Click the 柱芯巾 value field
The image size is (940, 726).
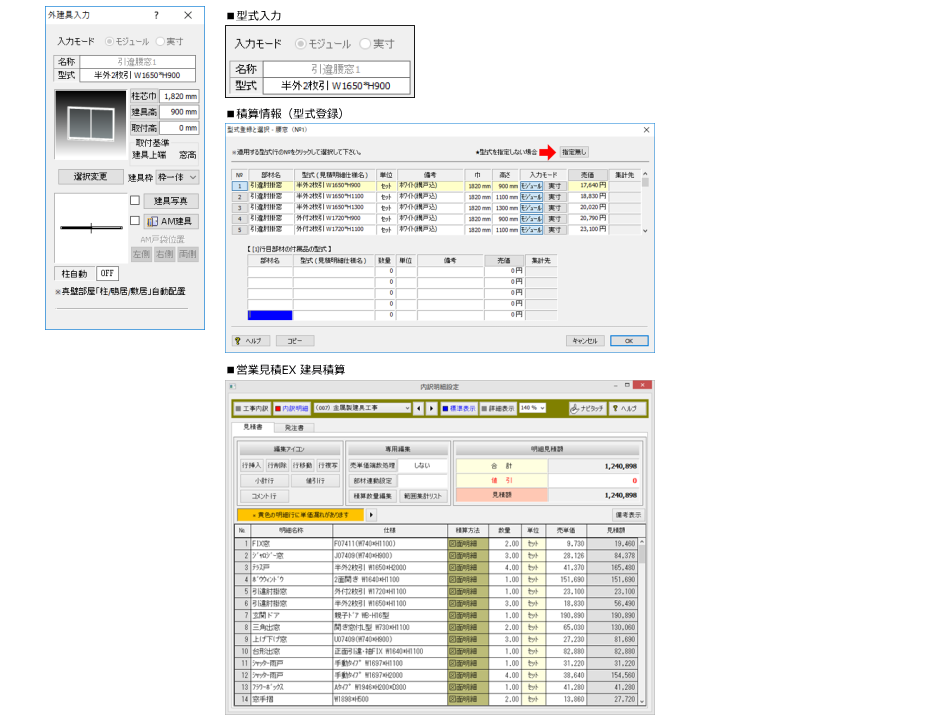[179, 96]
